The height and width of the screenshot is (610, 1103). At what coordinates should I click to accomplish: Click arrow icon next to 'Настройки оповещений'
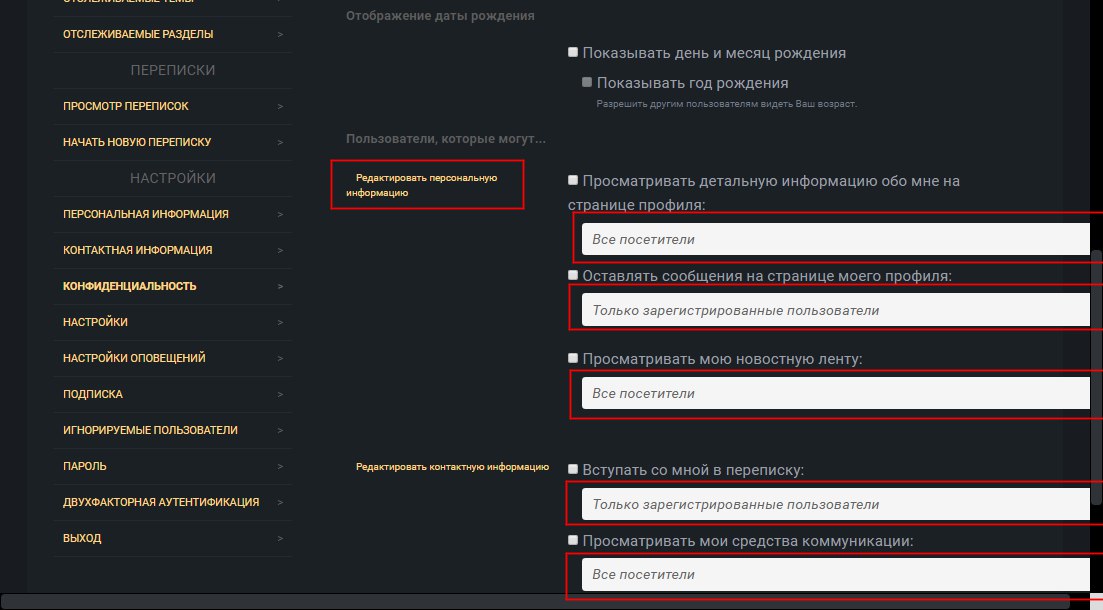pyautogui.click(x=280, y=358)
